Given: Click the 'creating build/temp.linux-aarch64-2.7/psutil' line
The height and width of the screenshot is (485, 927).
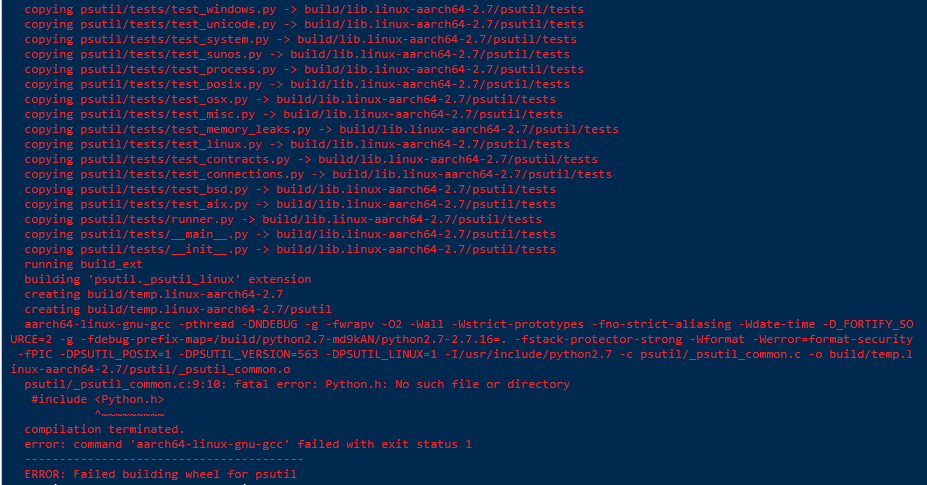Looking at the screenshot, I should pyautogui.click(x=178, y=309).
